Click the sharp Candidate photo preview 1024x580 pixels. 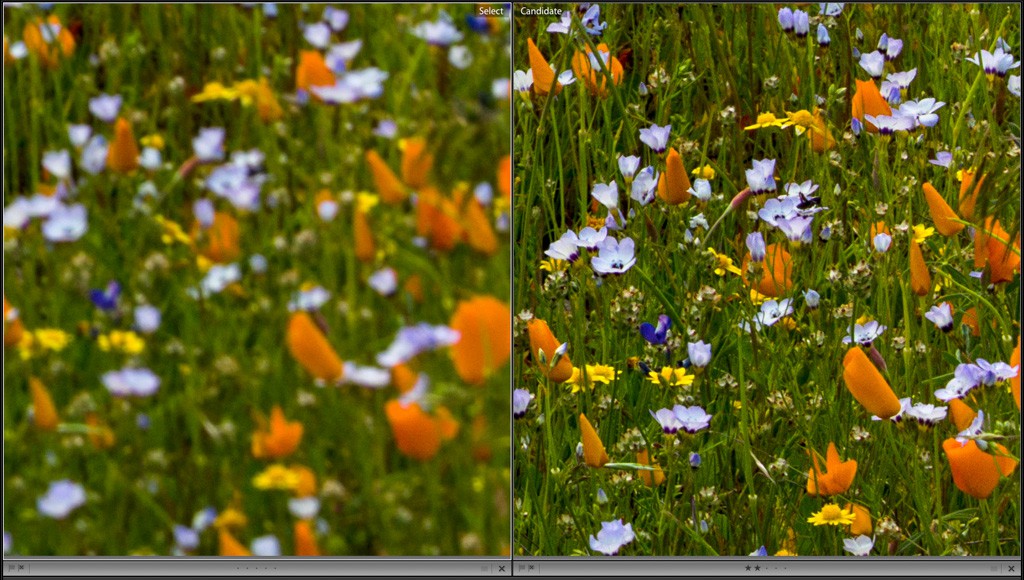(767, 280)
